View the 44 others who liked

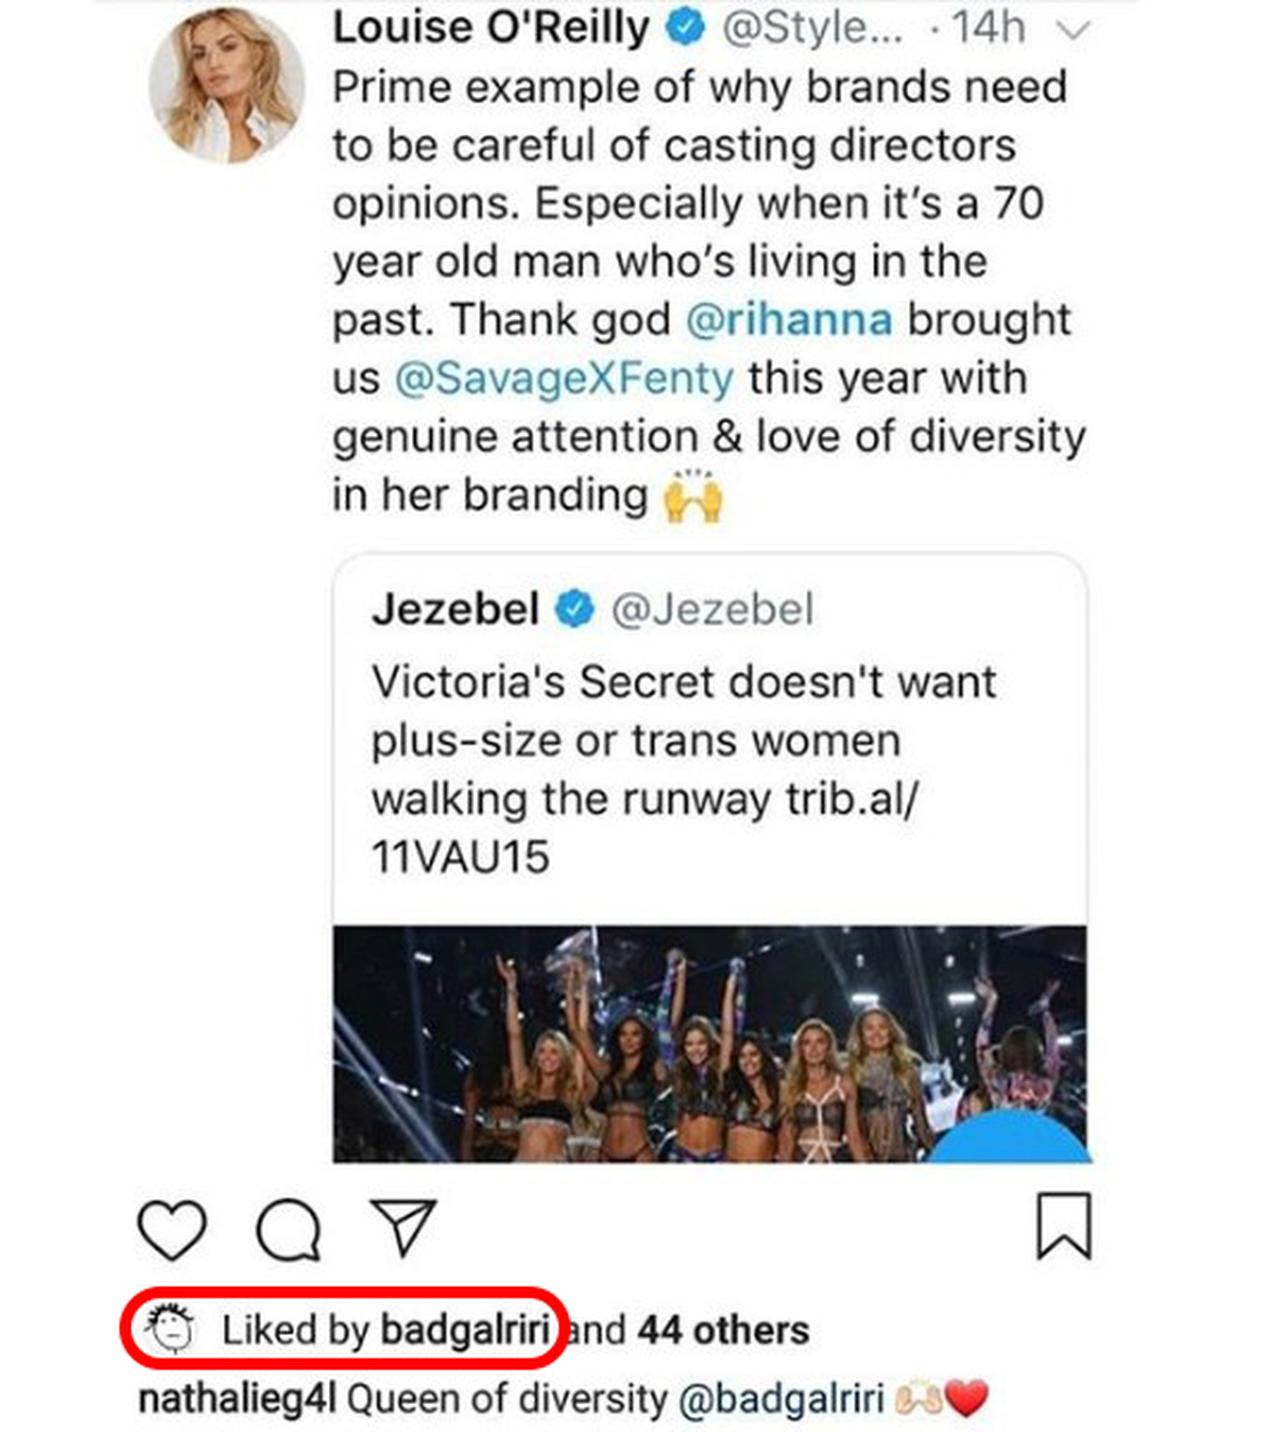click(723, 1330)
